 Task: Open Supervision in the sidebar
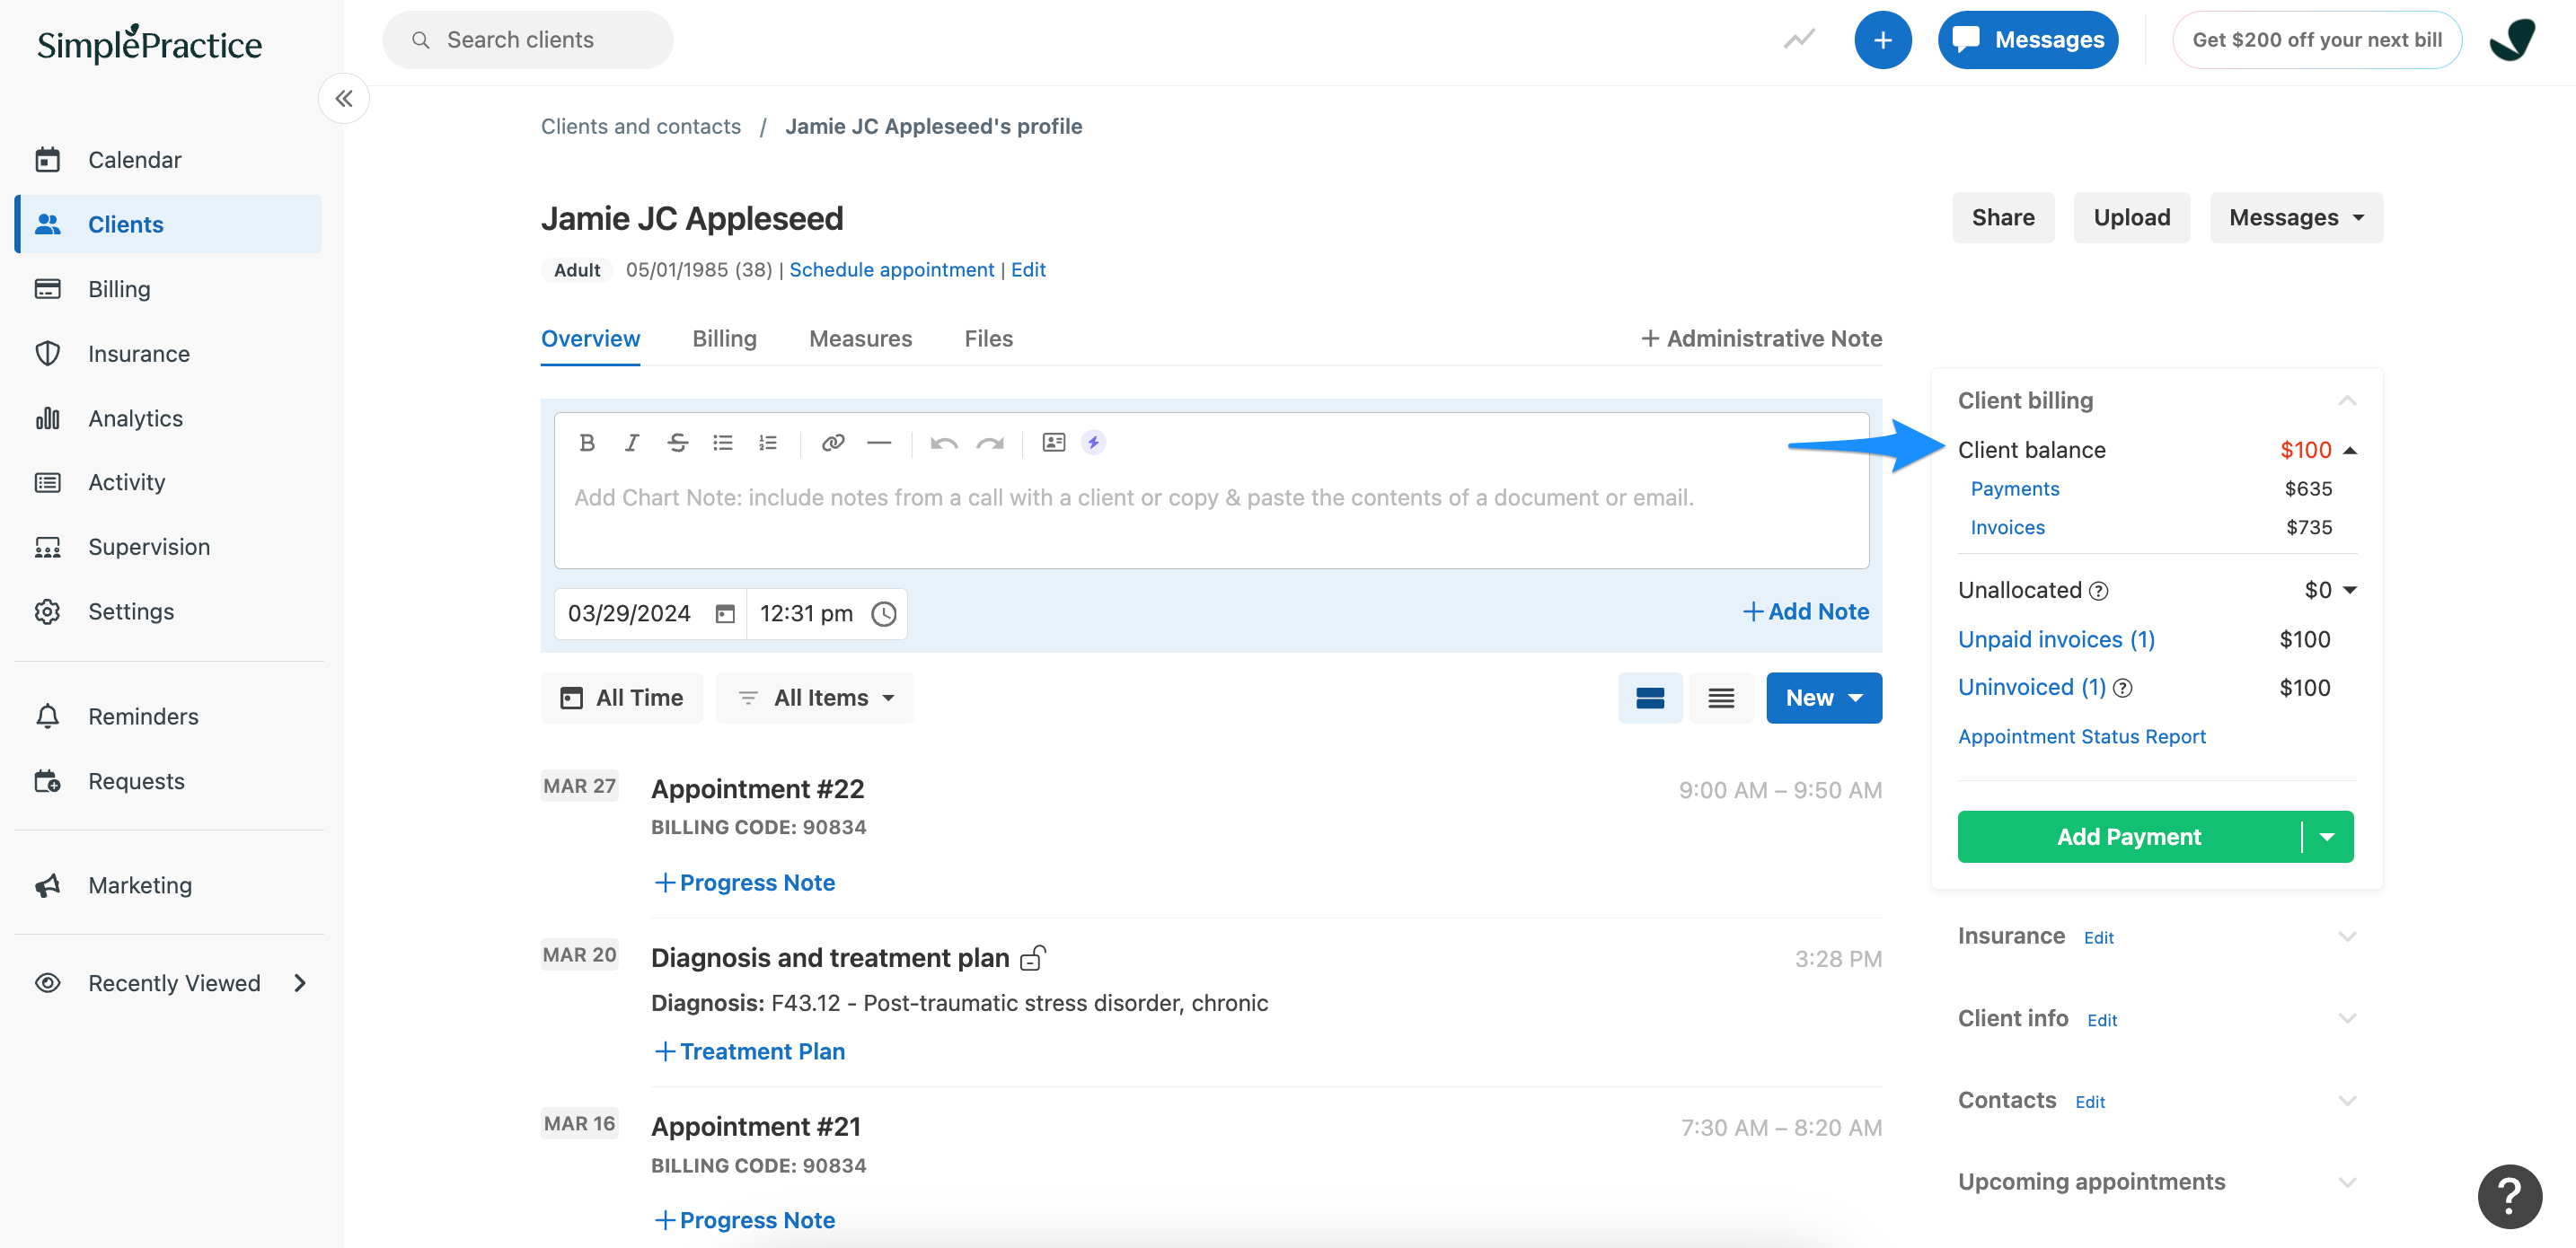[168, 547]
